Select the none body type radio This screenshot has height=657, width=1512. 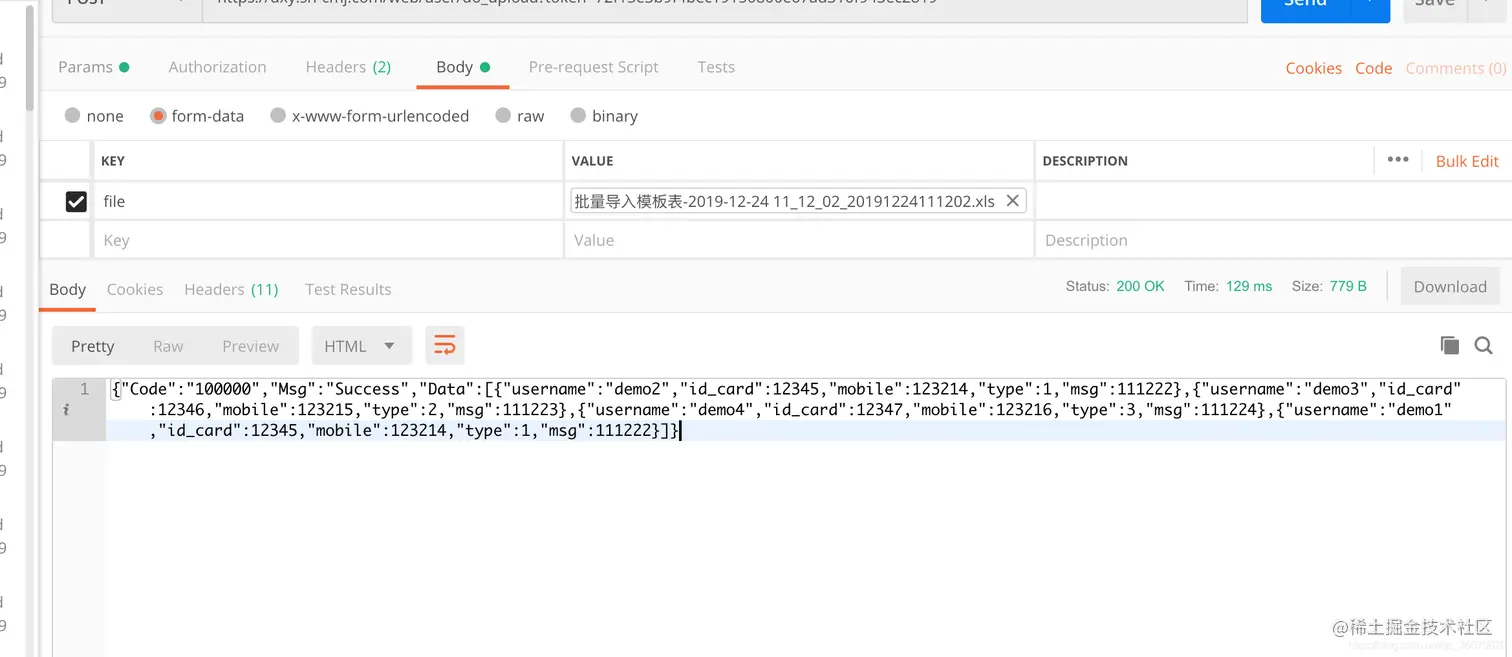(72, 116)
